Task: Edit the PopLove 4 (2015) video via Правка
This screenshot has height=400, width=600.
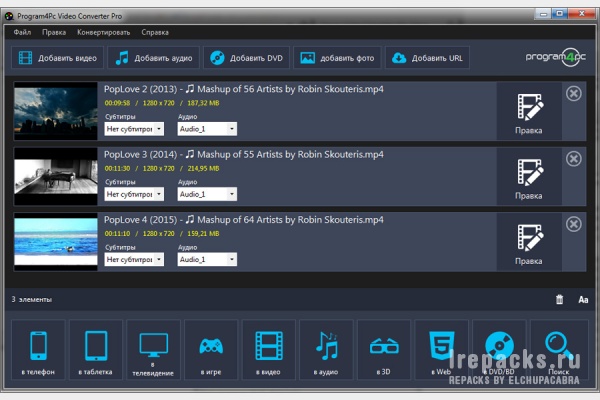Action: (x=529, y=242)
